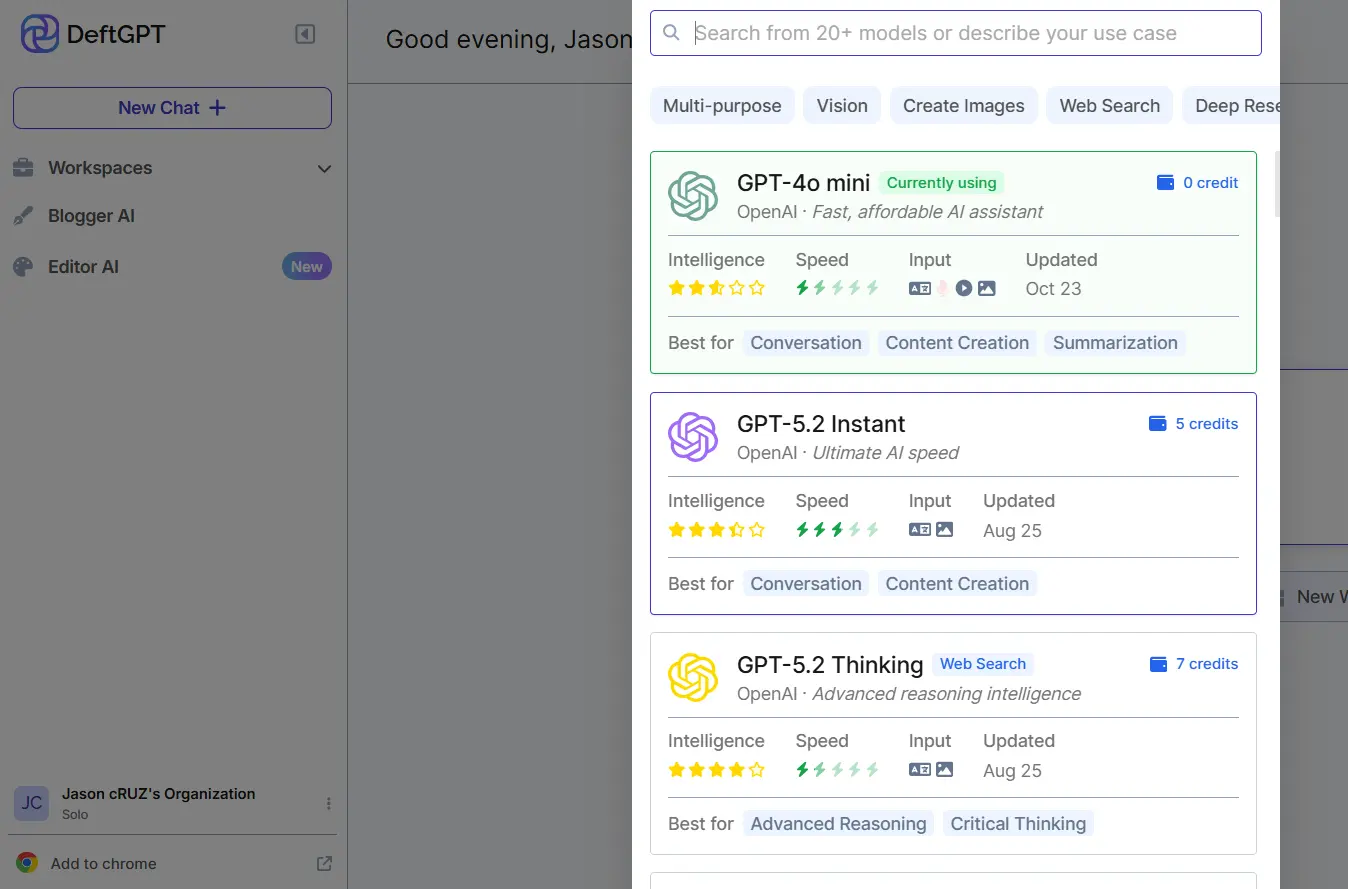1348x889 pixels.
Task: Click GPT-5.2 Instant's Aug 25 date
Action: 1012,531
